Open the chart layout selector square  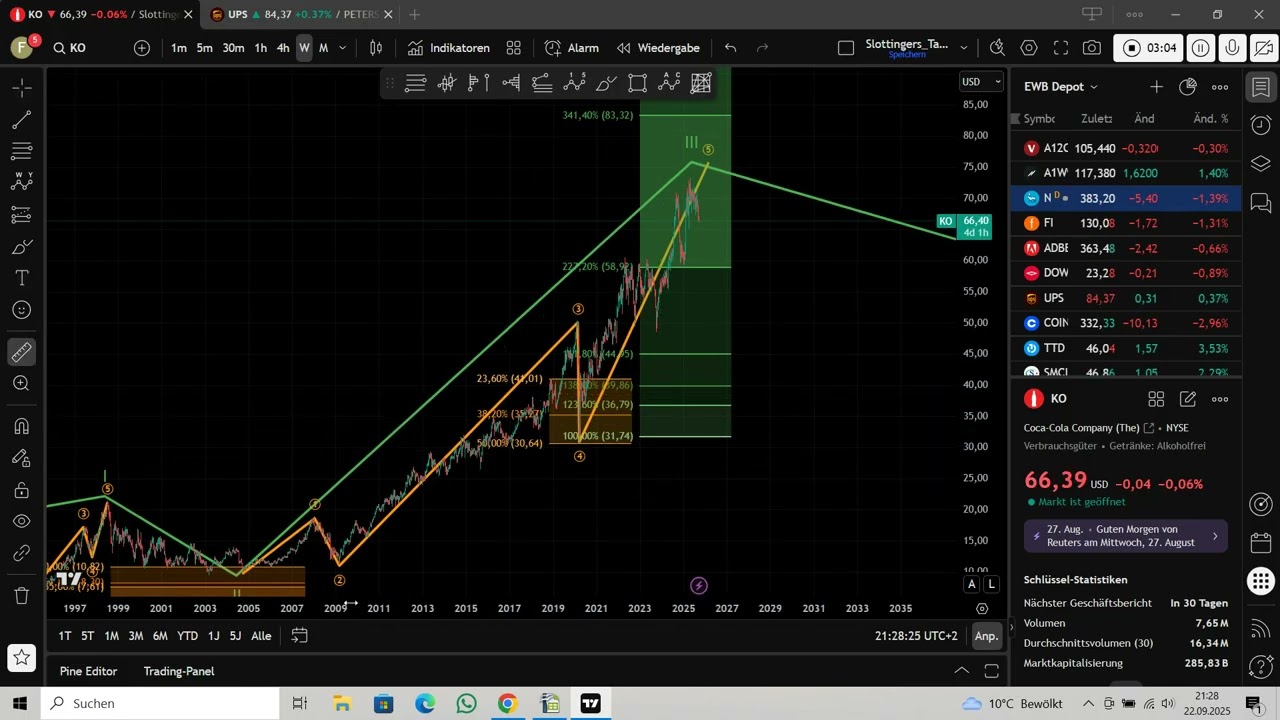tap(846, 48)
